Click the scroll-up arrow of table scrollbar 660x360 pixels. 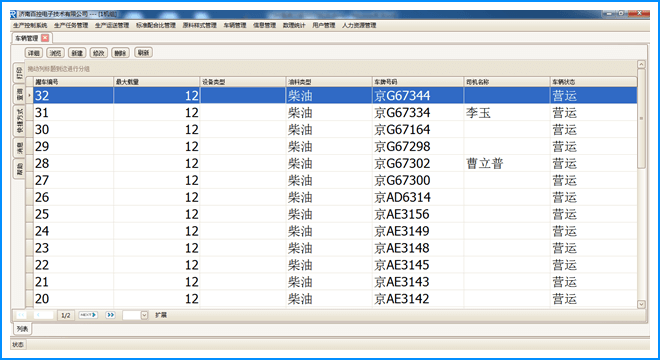[x=641, y=64]
